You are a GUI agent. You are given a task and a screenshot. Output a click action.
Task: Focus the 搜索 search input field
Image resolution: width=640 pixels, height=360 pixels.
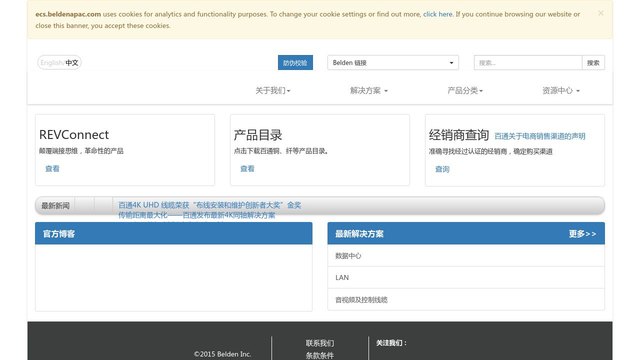point(528,62)
